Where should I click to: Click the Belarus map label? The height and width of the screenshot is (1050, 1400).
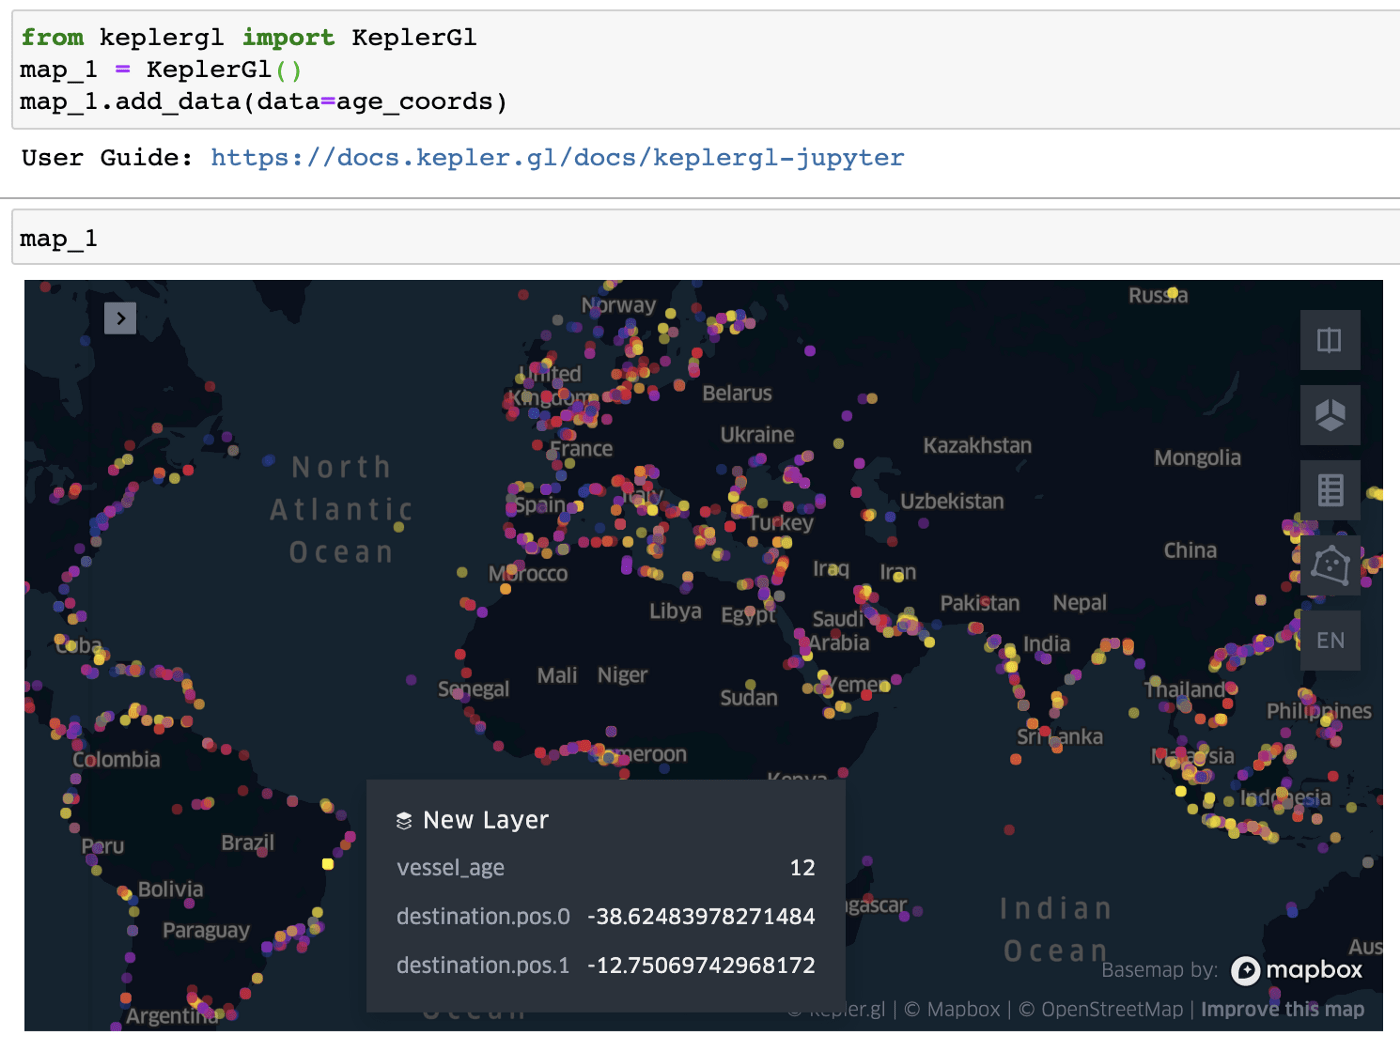(737, 394)
